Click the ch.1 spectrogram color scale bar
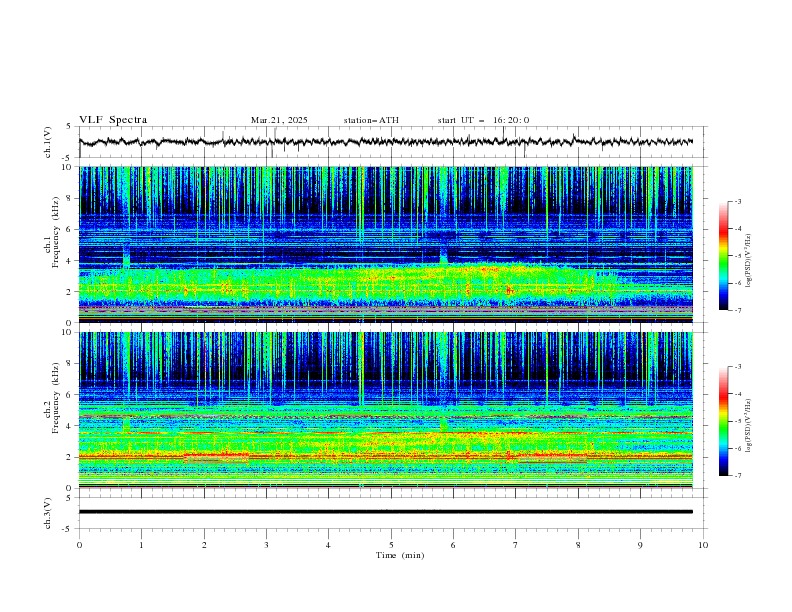The image size is (792, 612). 723,255
